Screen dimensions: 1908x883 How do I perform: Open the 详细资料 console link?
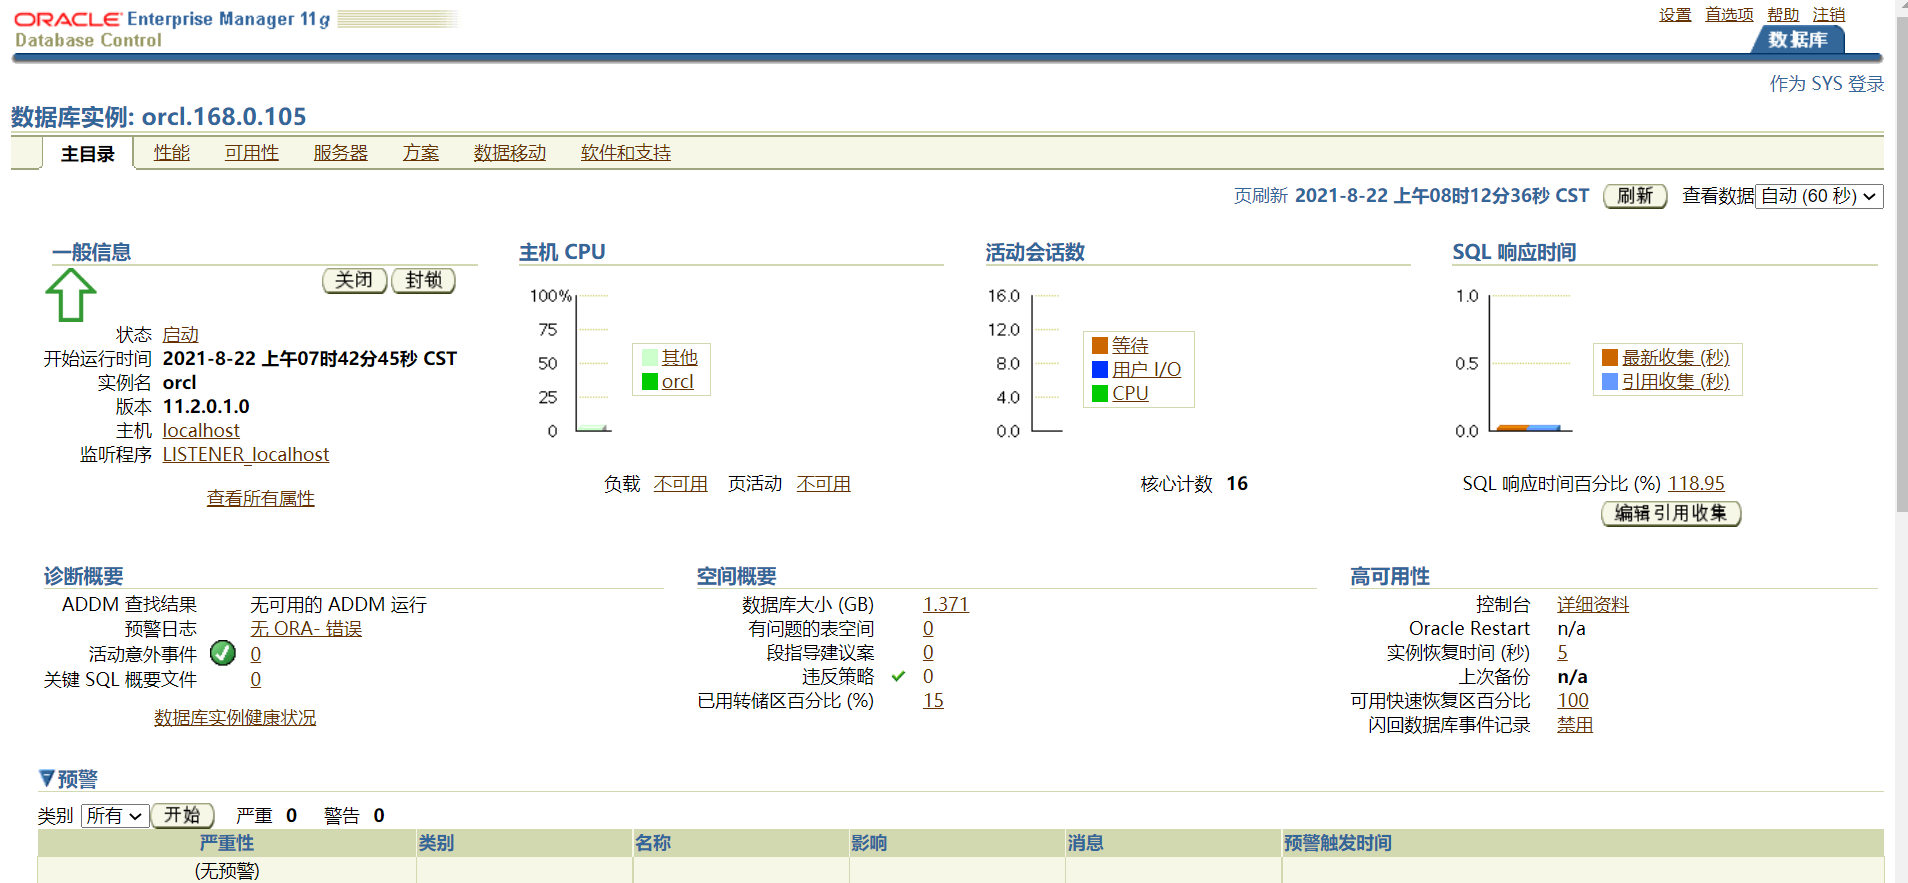click(x=1593, y=605)
